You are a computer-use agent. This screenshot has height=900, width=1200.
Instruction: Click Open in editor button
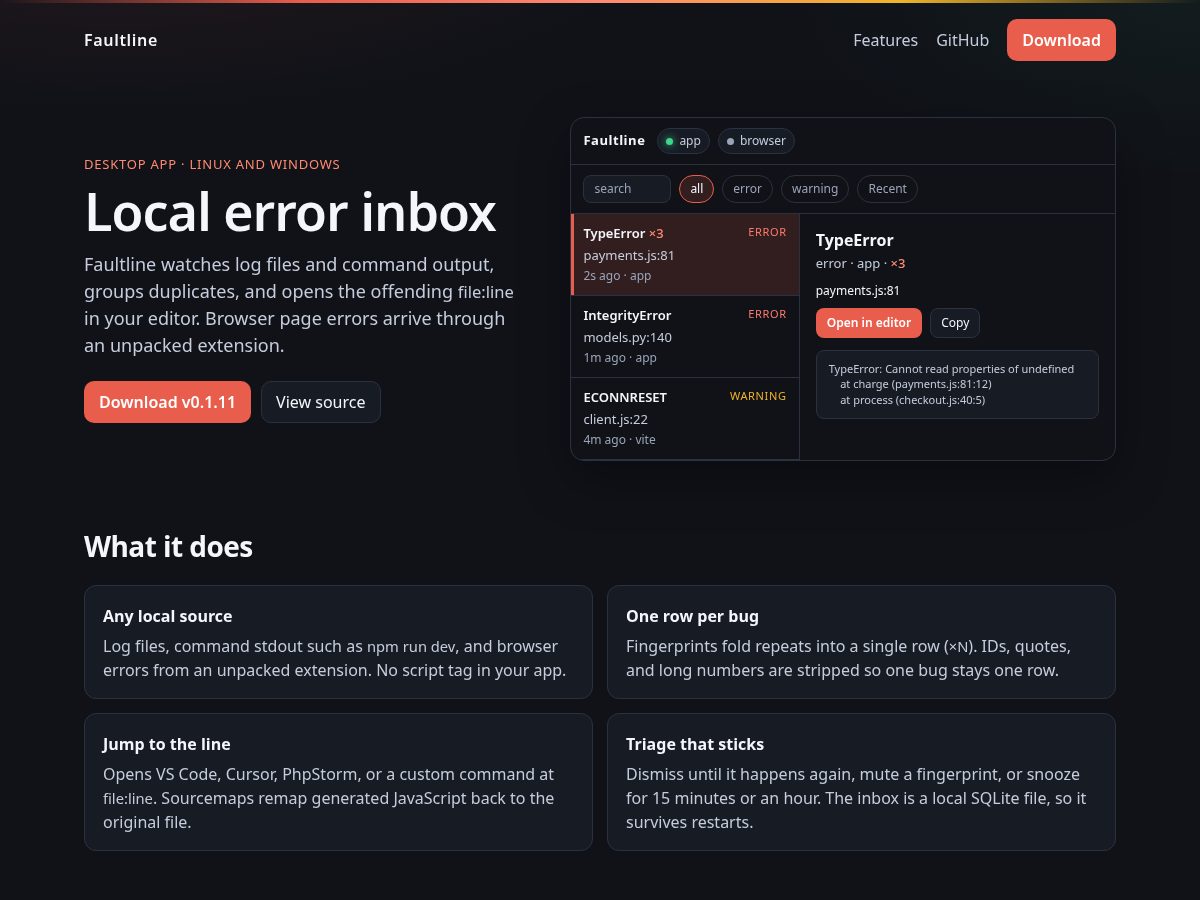869,323
